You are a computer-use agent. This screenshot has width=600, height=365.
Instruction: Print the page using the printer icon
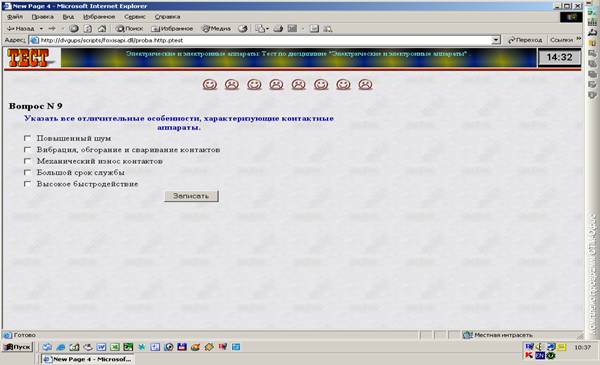click(x=278, y=29)
